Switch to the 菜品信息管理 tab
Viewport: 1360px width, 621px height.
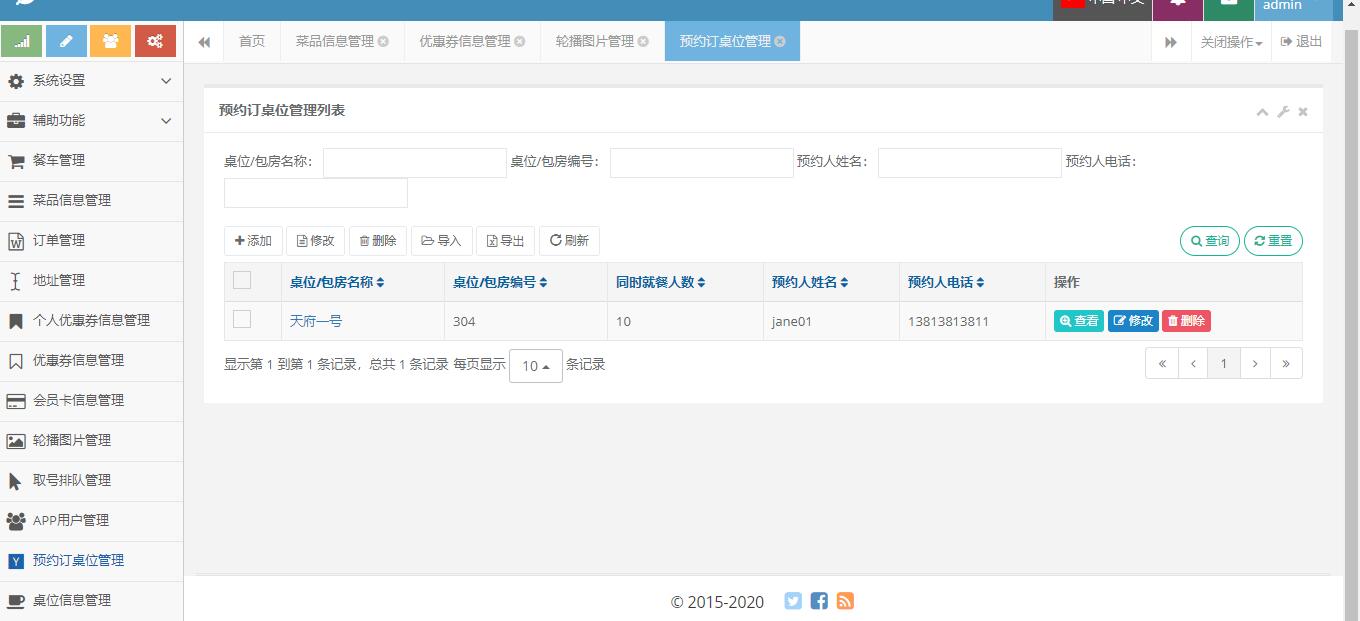click(x=335, y=41)
